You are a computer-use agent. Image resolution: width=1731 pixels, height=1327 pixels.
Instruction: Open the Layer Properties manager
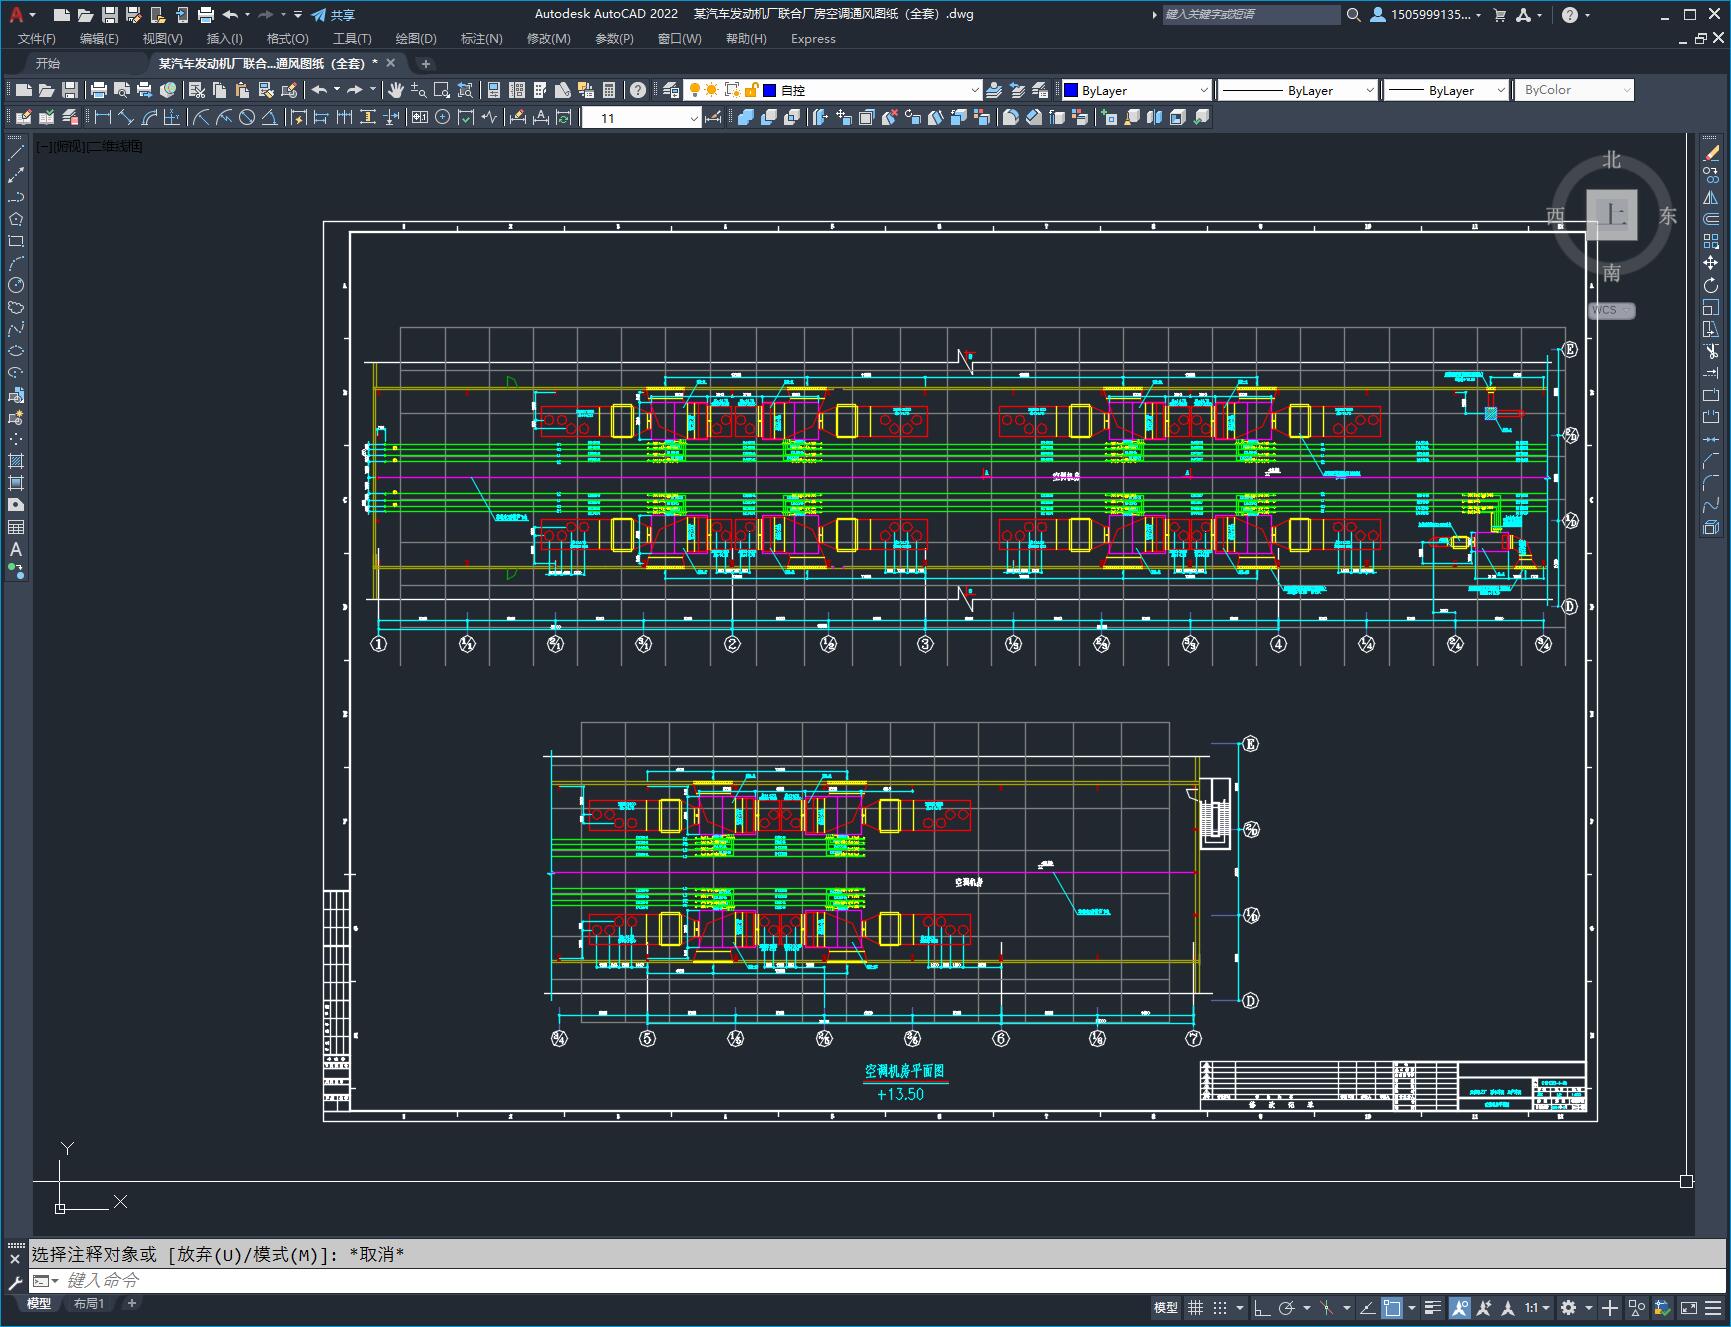pos(671,90)
